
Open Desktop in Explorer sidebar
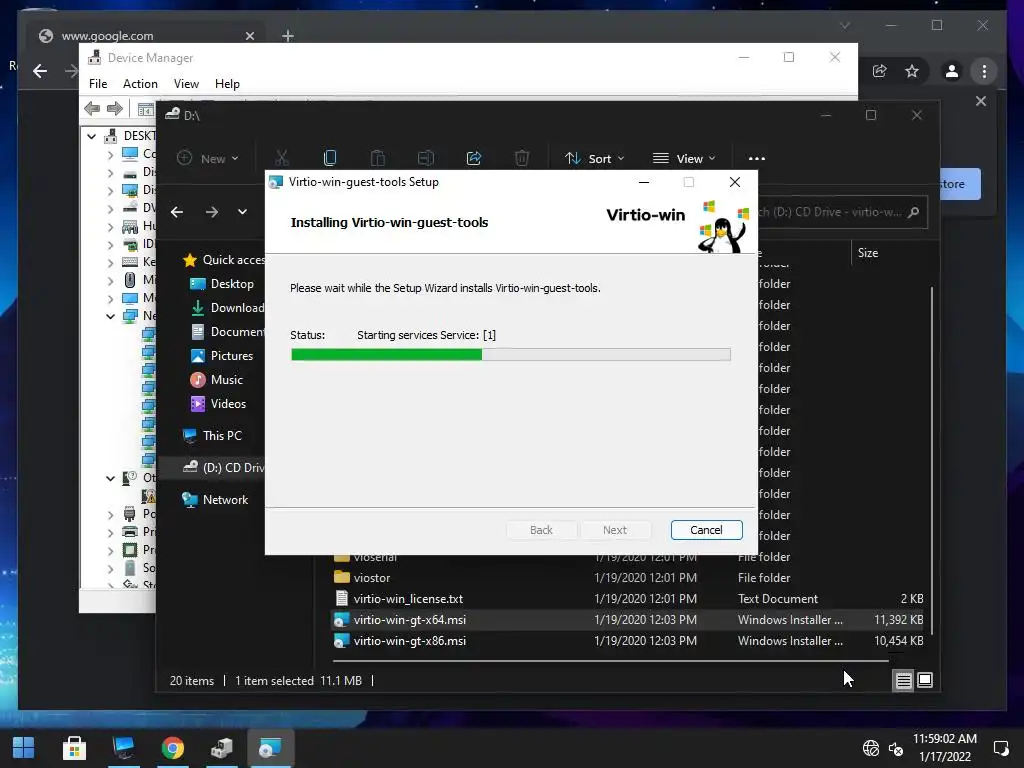point(221,283)
